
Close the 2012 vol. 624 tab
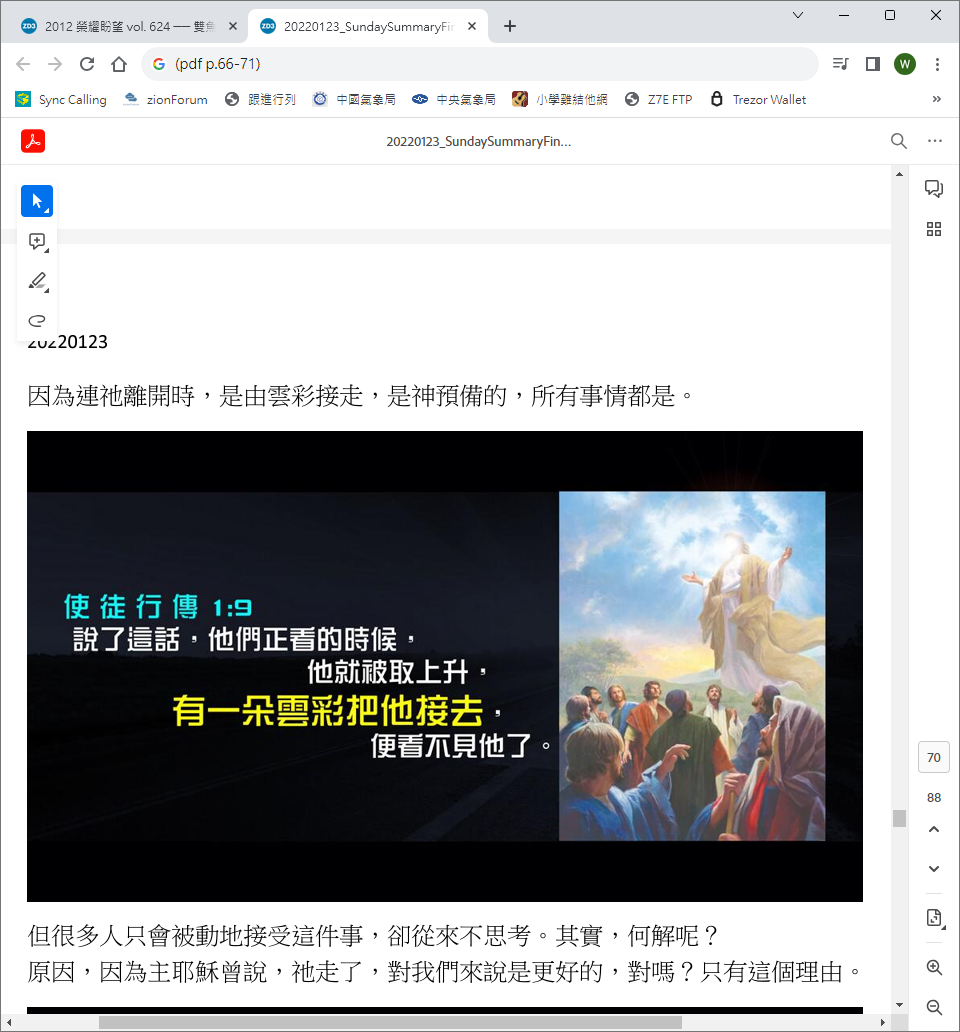[232, 26]
